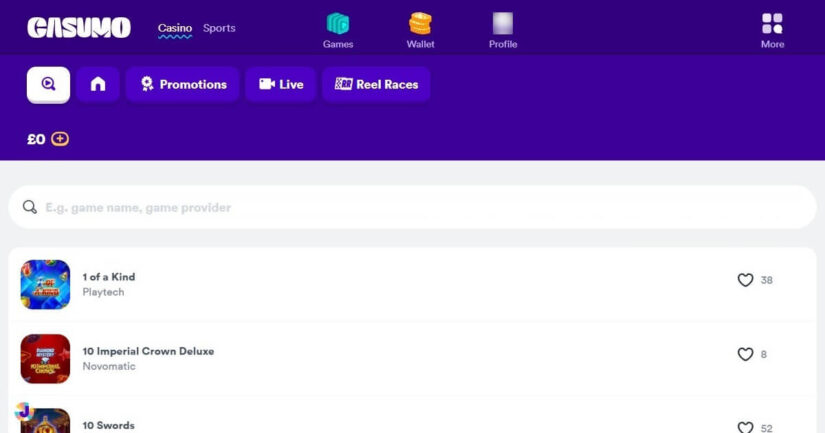The height and width of the screenshot is (433, 825).
Task: Open the Promotions page
Action: 183,84
